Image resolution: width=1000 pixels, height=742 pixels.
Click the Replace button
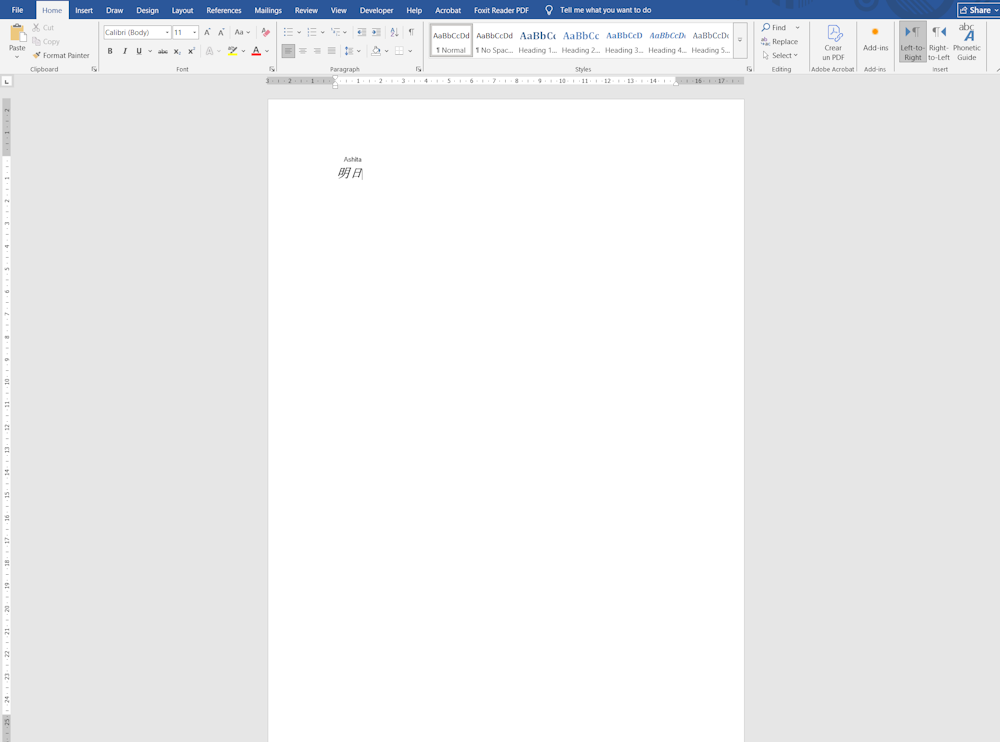(779, 41)
